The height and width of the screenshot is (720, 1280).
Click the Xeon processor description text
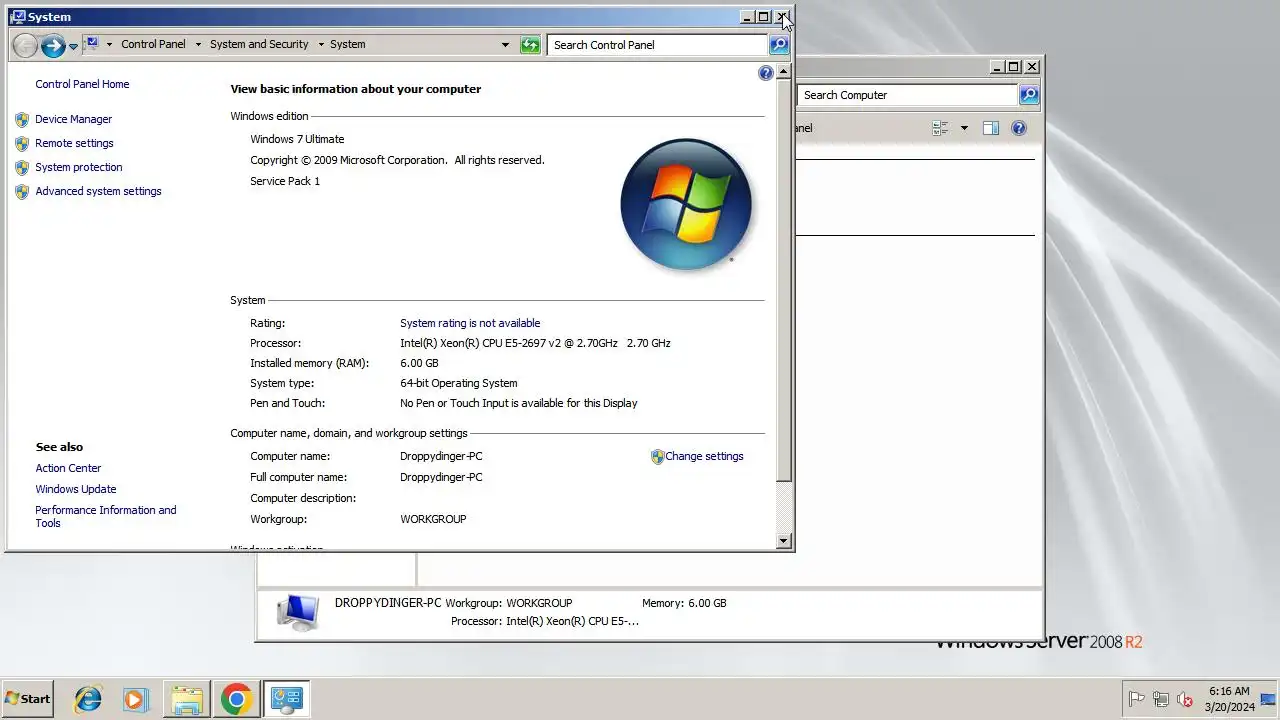pyautogui.click(x=535, y=343)
